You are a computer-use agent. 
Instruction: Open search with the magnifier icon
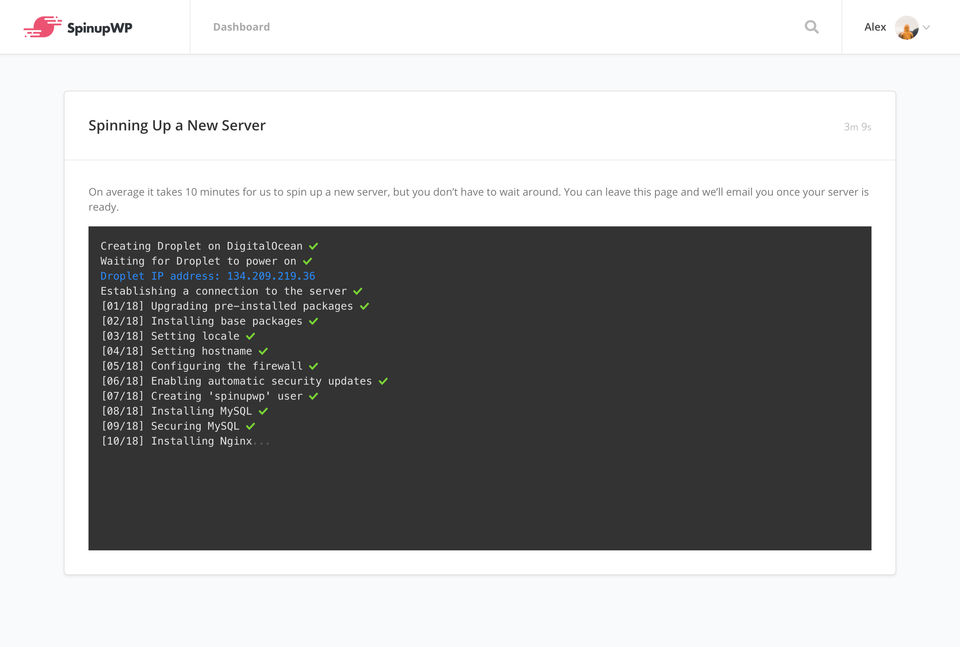[x=811, y=27]
